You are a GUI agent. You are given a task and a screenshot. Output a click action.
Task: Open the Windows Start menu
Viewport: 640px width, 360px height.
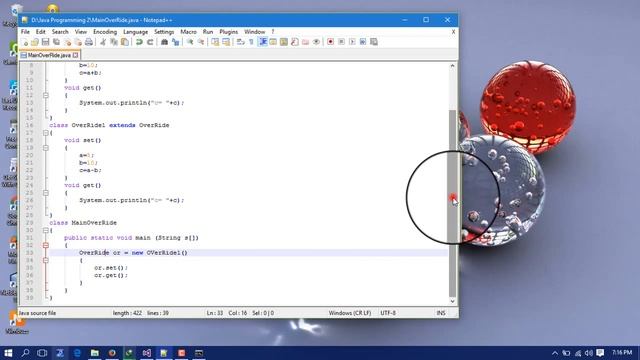point(8,353)
